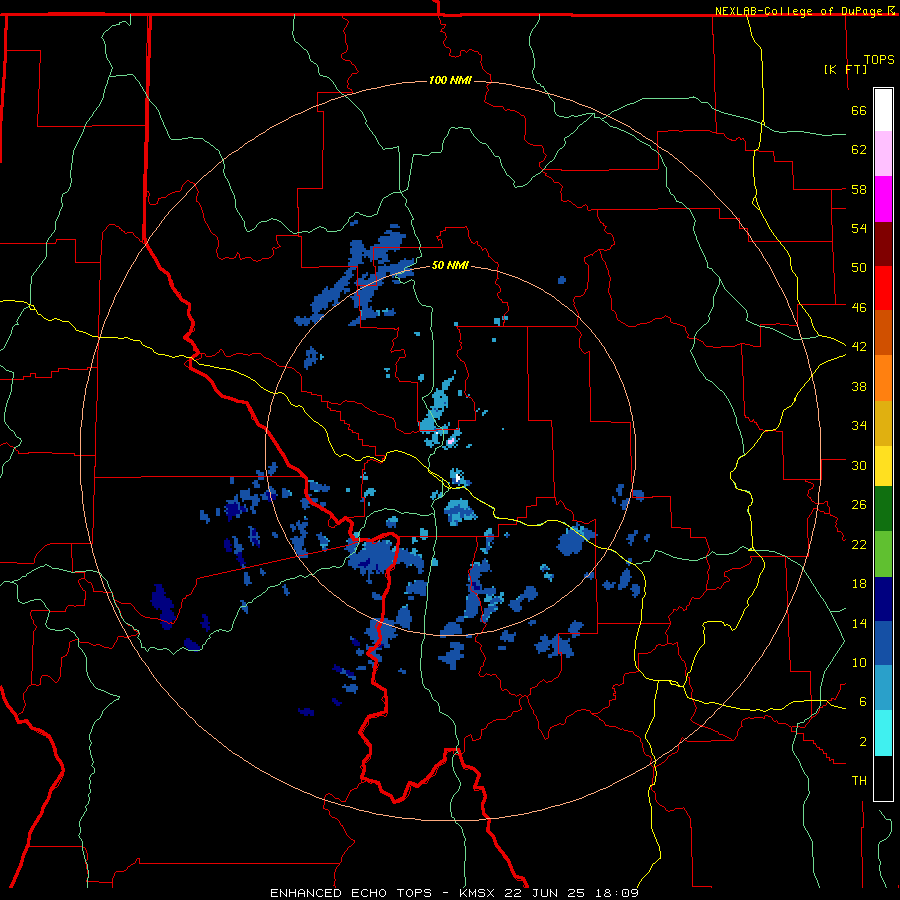This screenshot has width=900, height=900.
Task: Click the 2 legend value
Action: [x=863, y=741]
